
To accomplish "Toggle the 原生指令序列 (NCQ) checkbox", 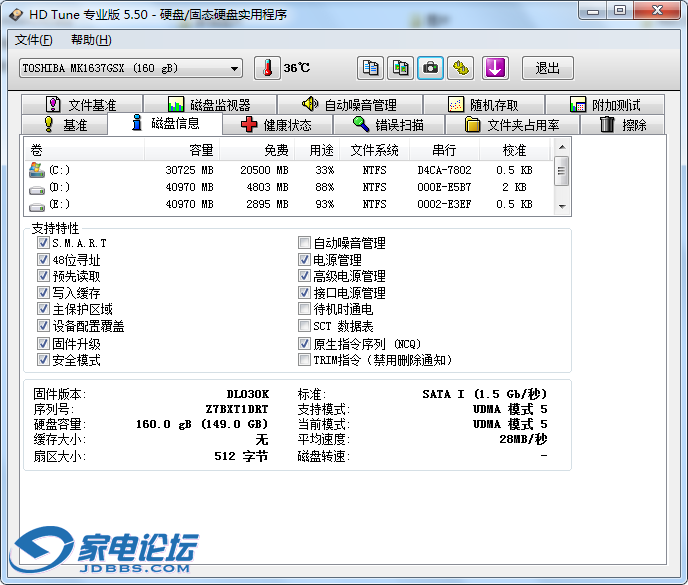I will pos(305,344).
